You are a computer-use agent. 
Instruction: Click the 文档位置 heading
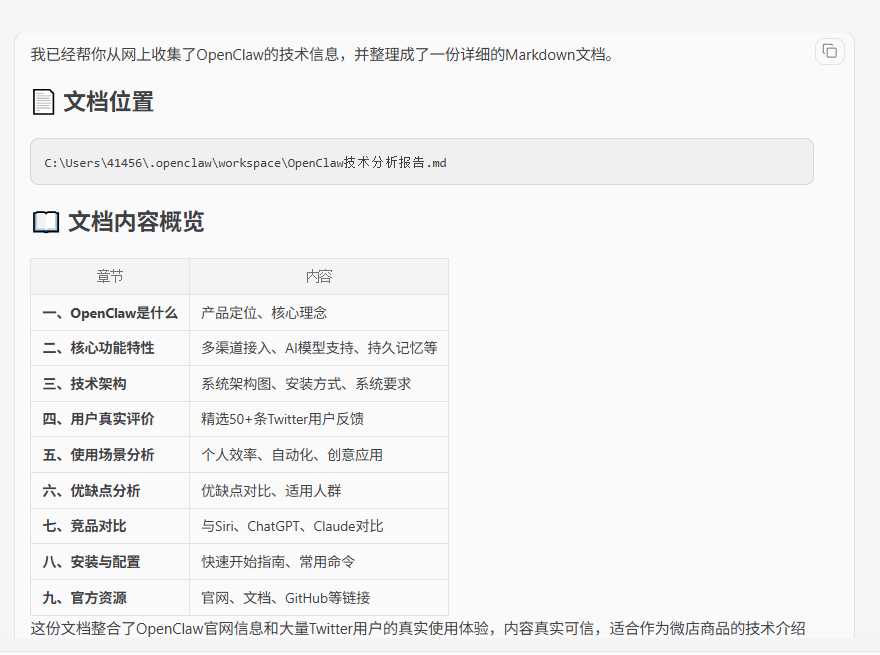(93, 102)
